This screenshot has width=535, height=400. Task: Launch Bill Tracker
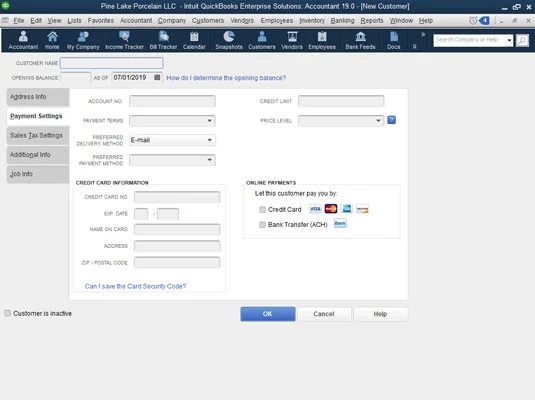163,40
